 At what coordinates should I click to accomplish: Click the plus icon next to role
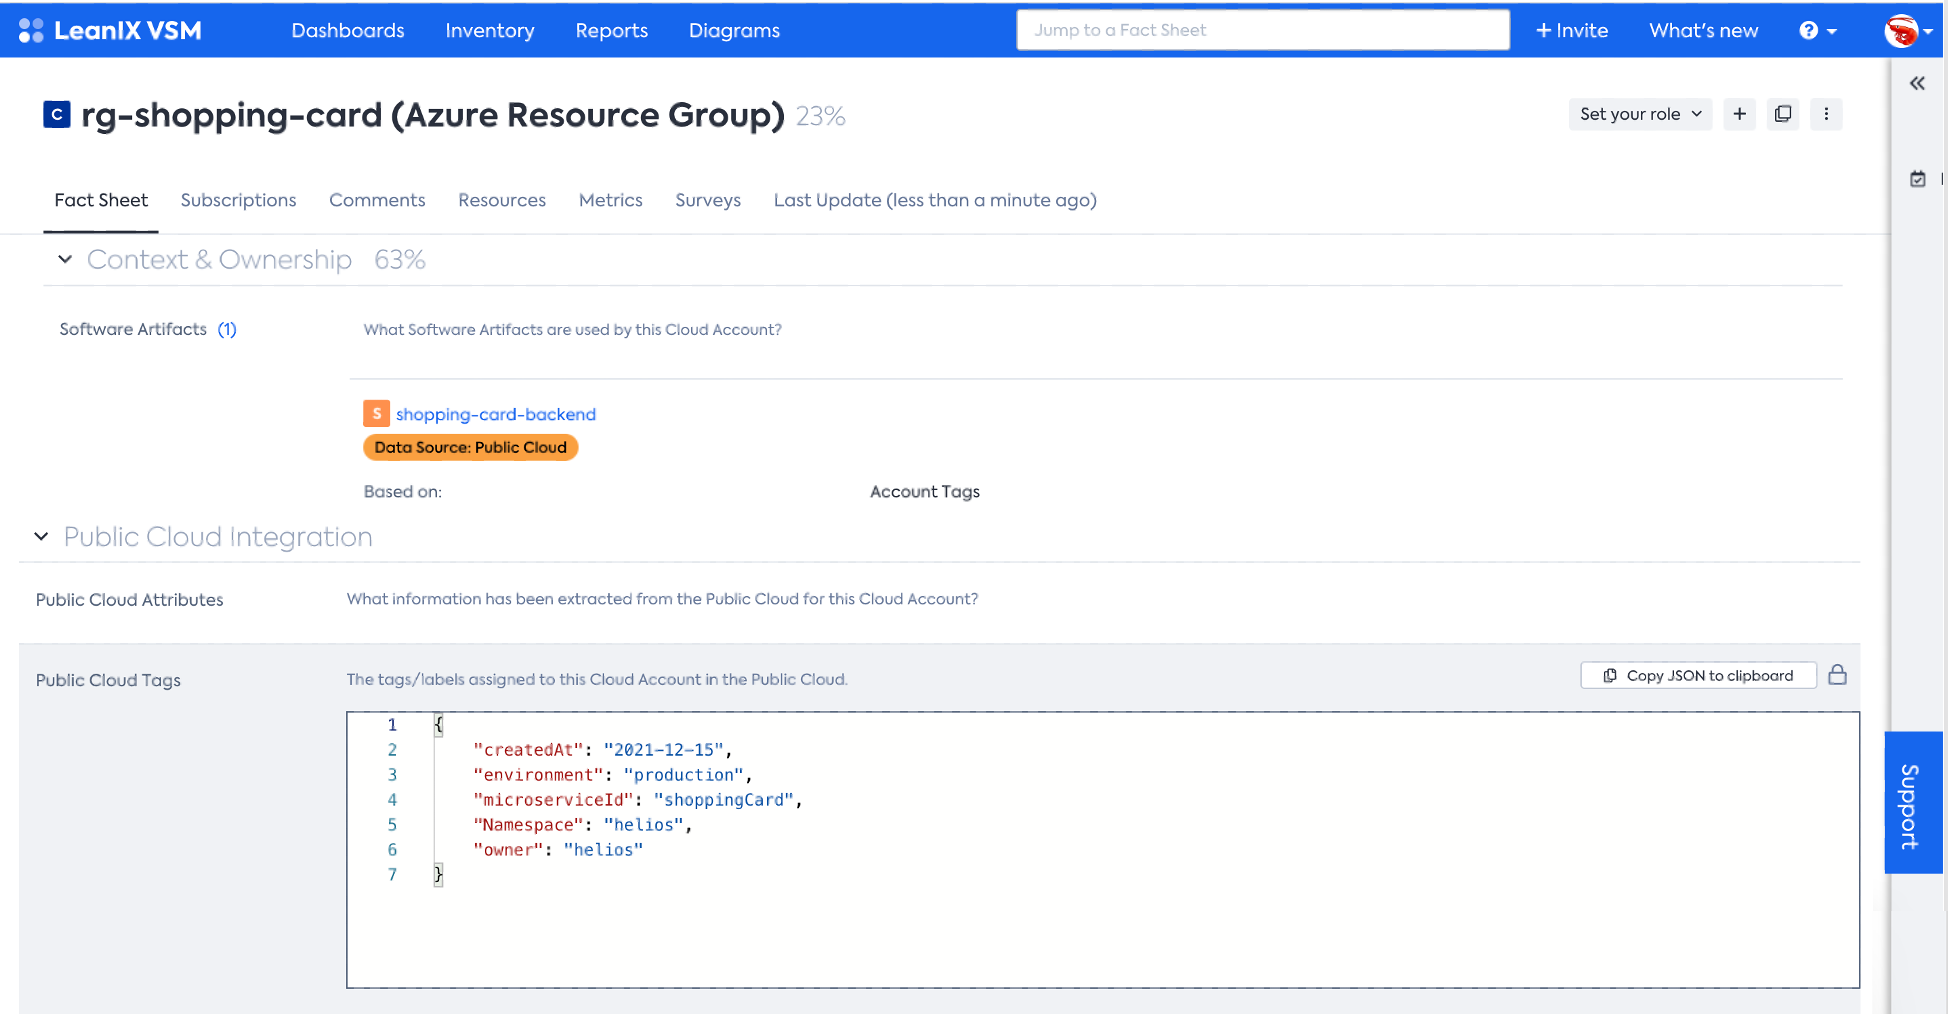[x=1740, y=114]
